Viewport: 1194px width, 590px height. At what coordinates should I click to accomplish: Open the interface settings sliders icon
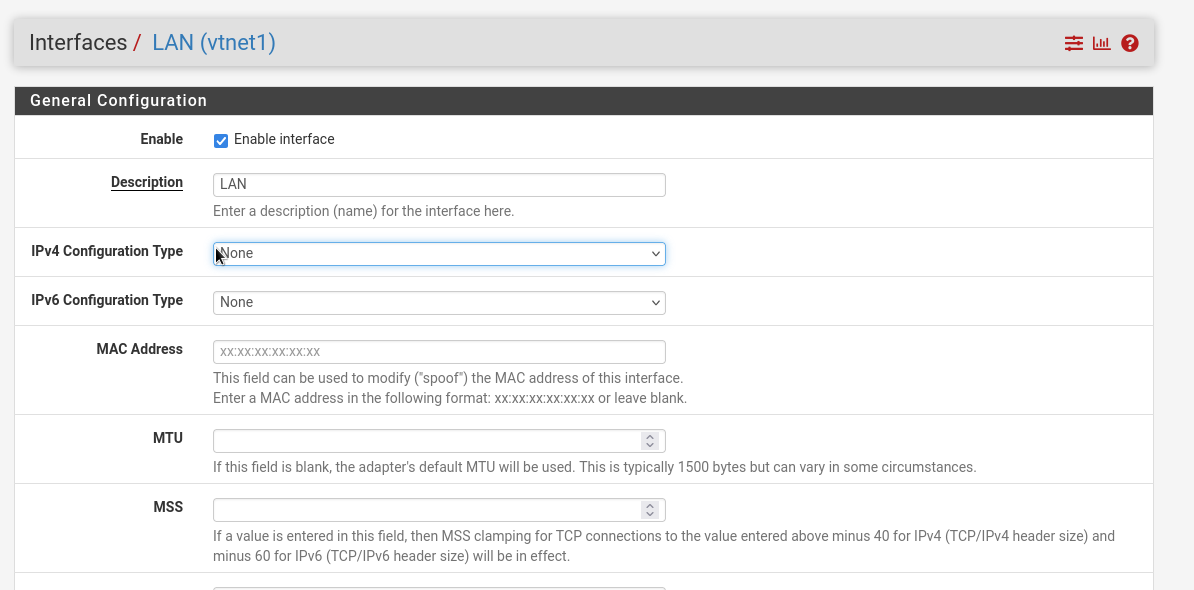(x=1073, y=43)
